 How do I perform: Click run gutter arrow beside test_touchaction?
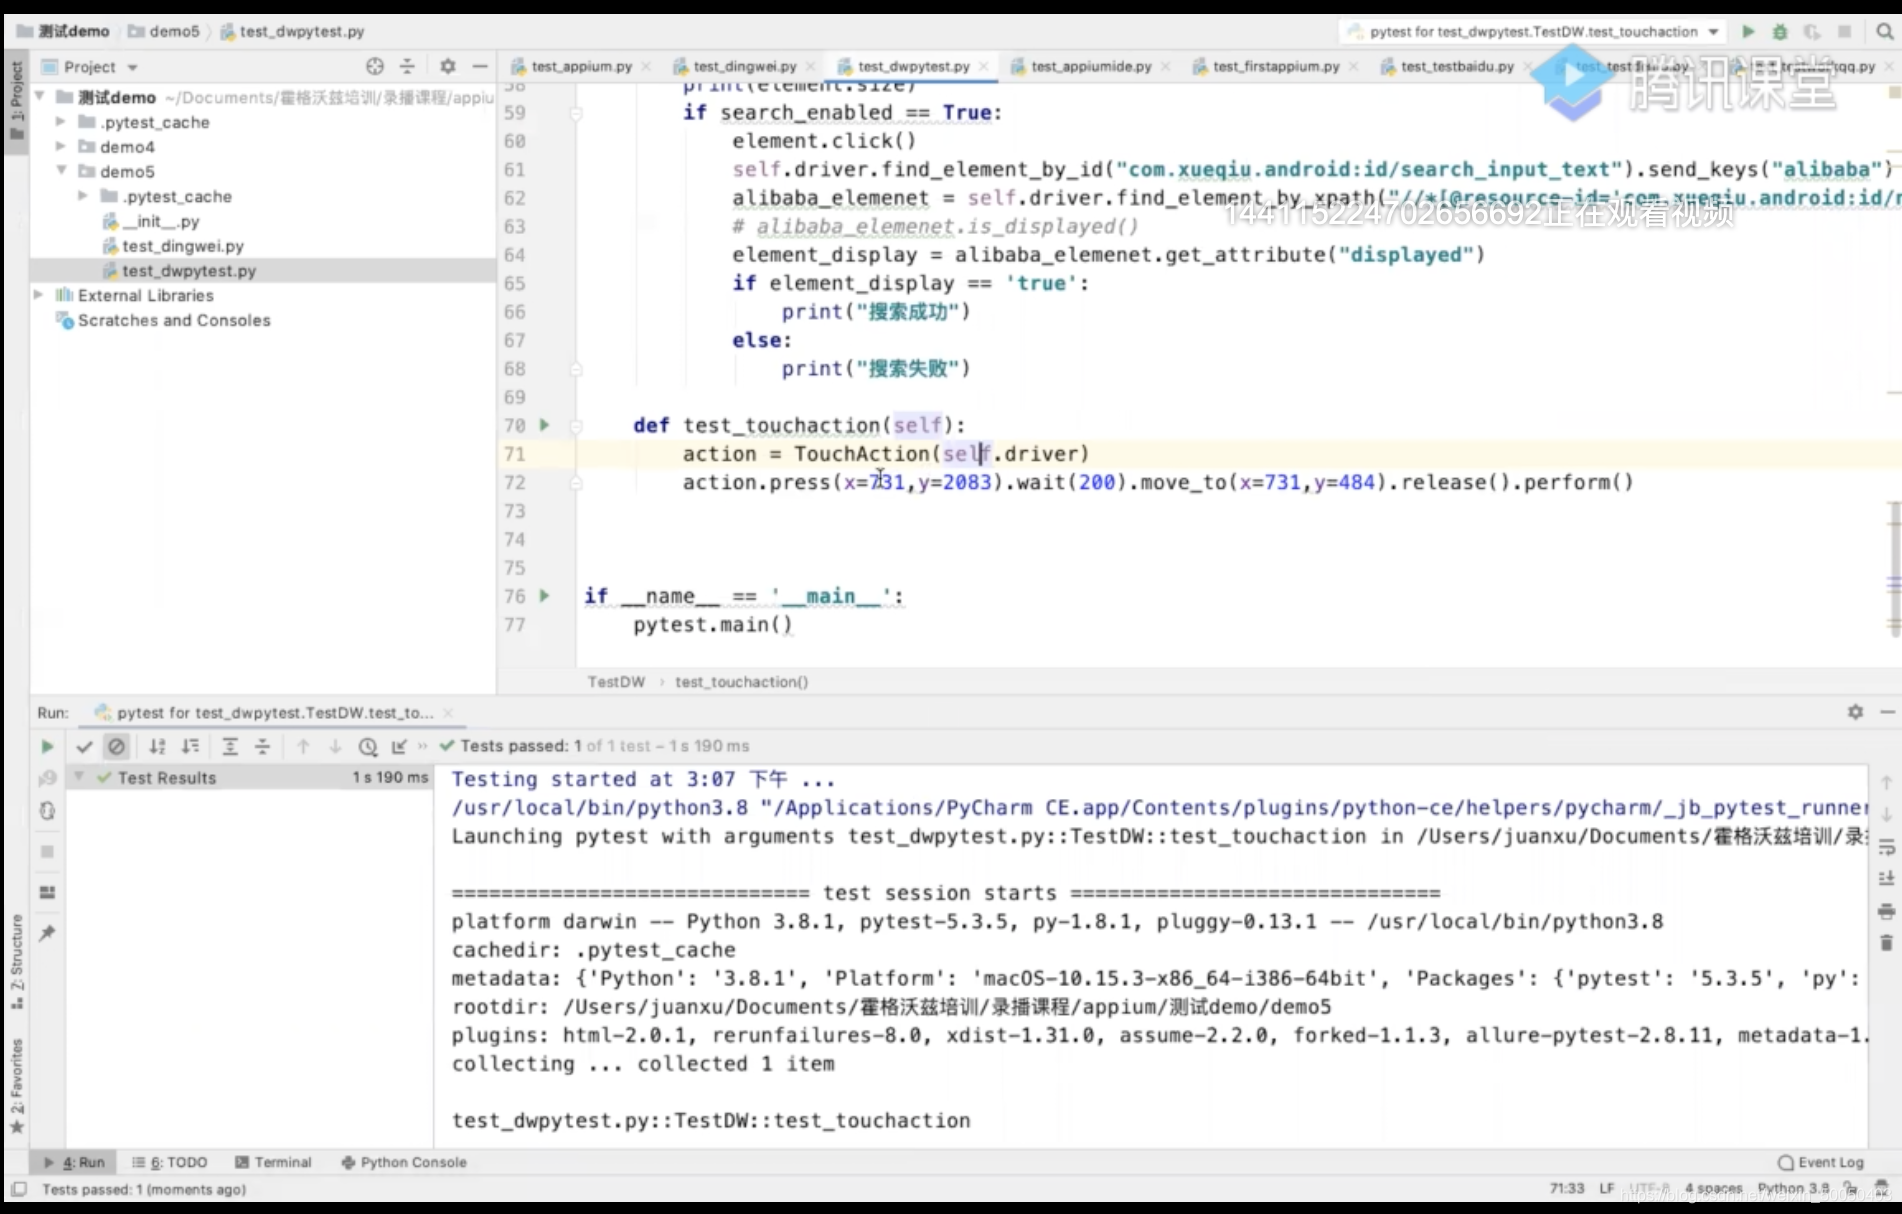coord(545,425)
